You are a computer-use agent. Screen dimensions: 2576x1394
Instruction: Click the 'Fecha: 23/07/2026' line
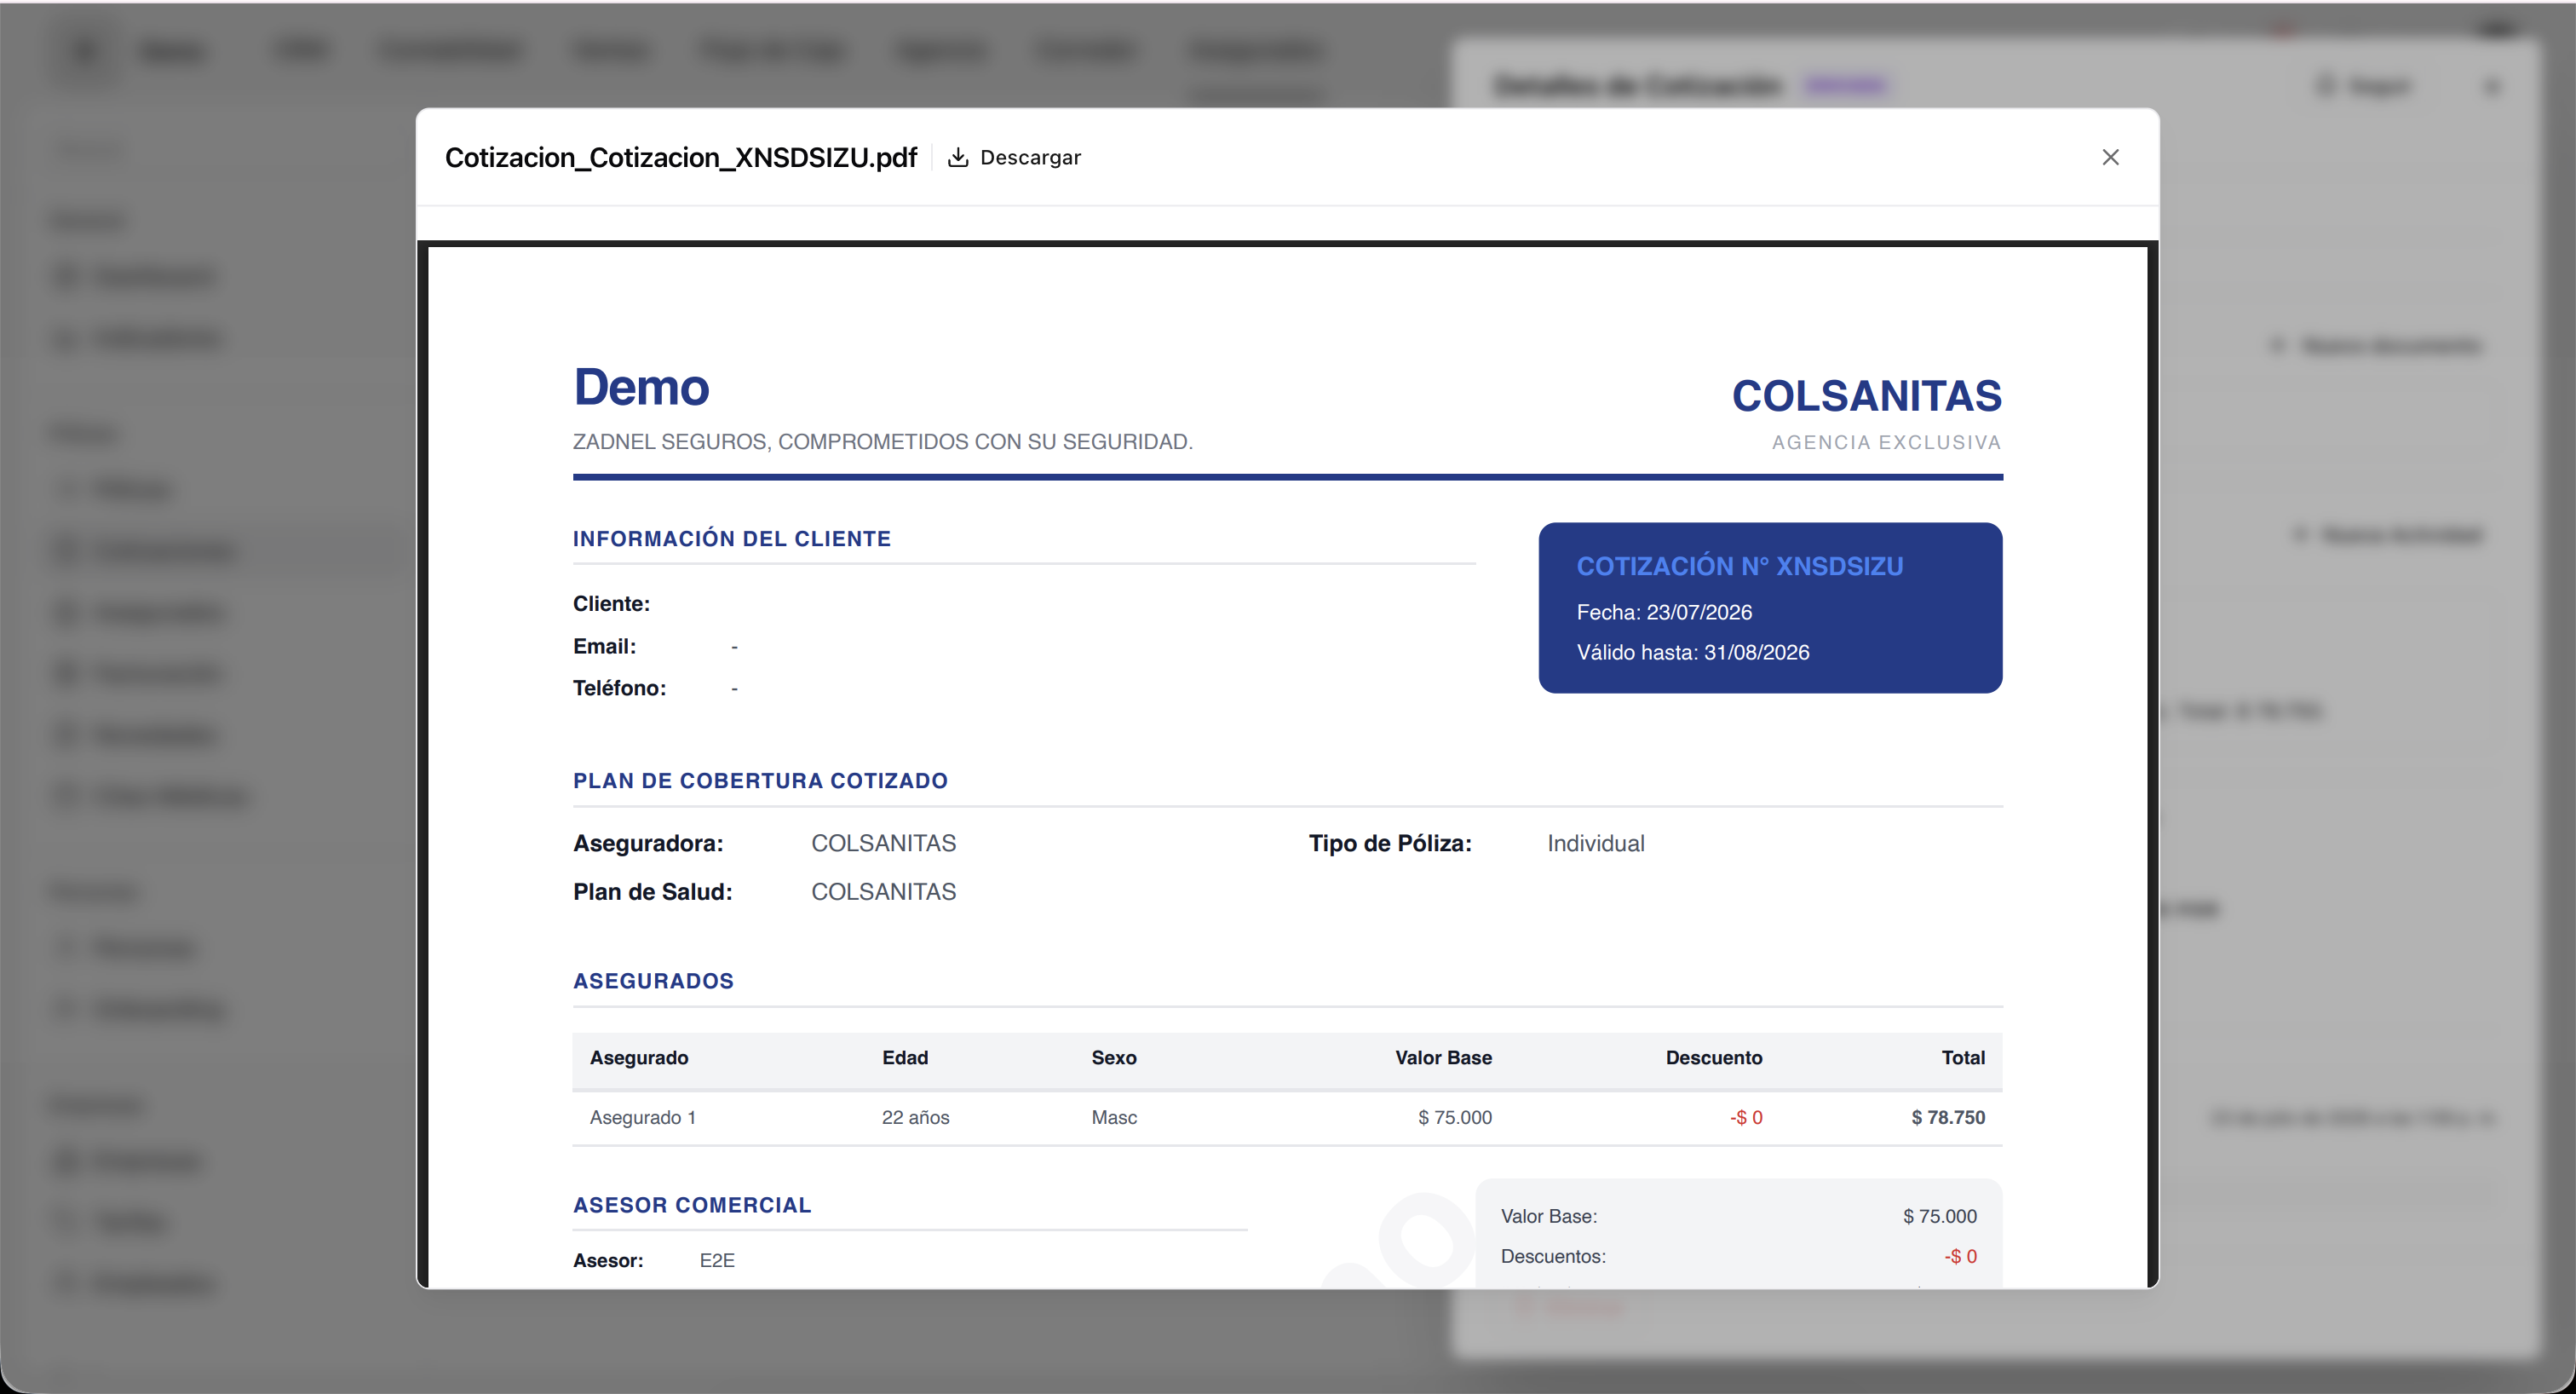pos(1664,612)
